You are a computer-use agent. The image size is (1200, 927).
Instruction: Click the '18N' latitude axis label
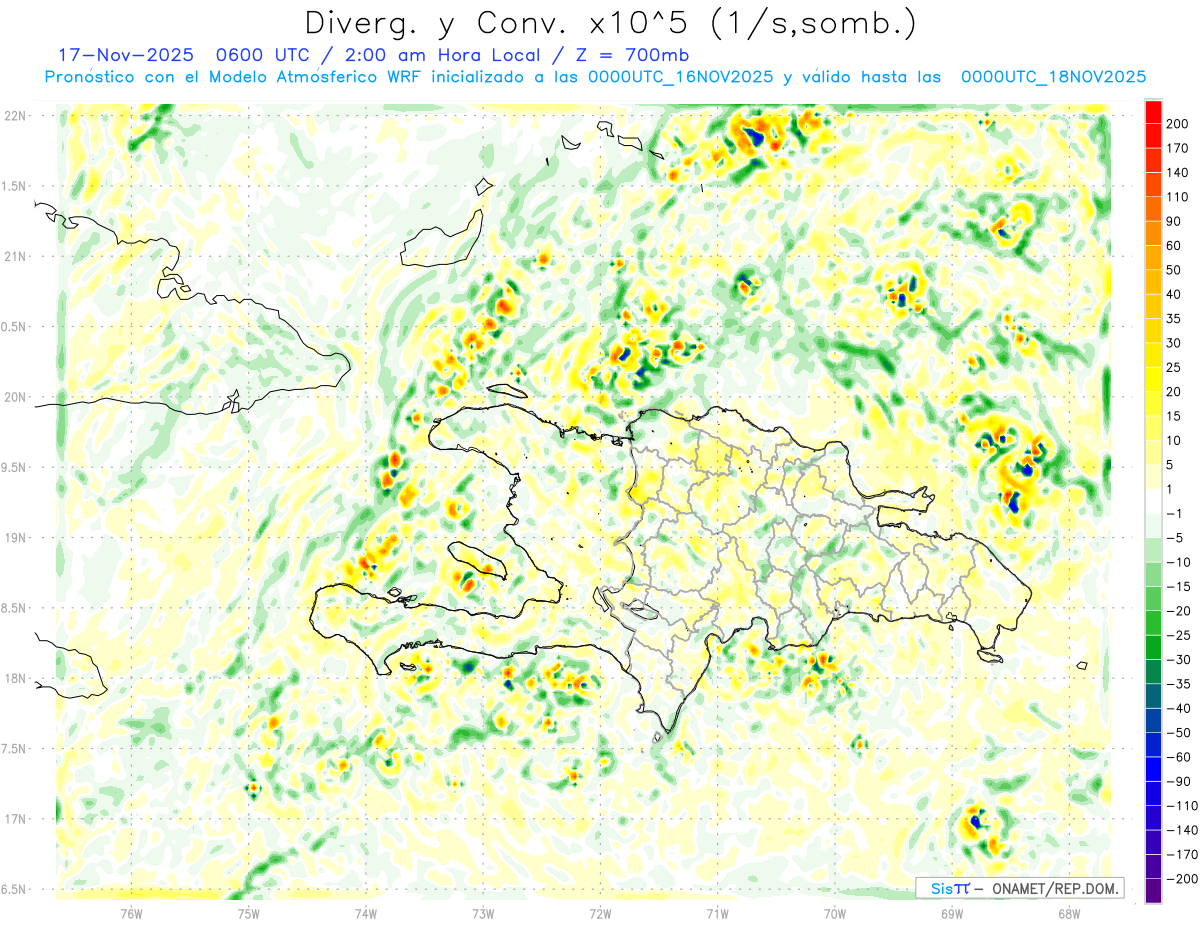click(x=14, y=679)
